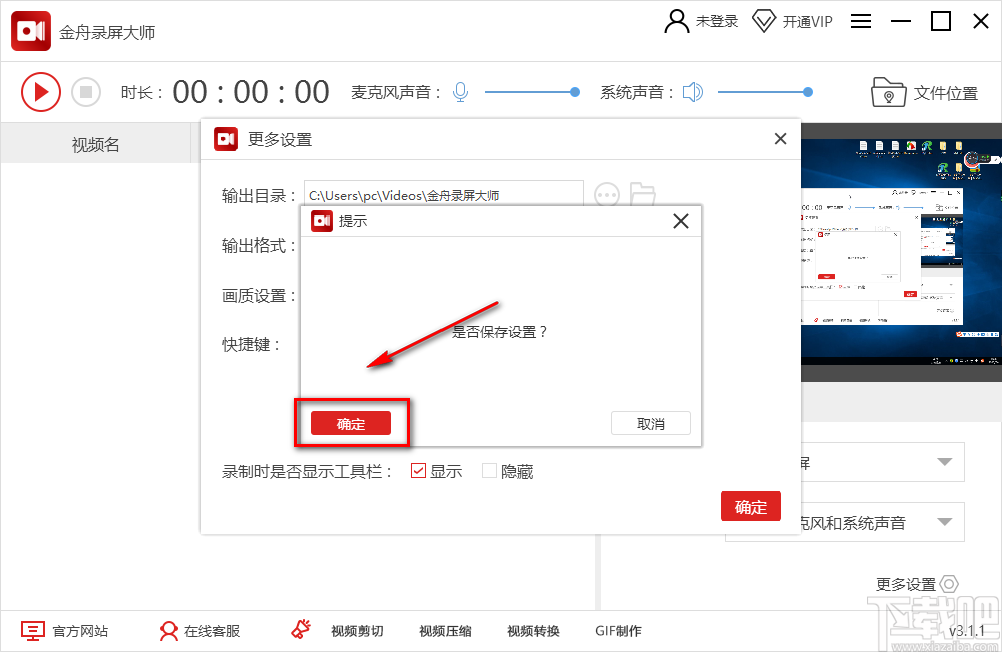Confirm saving settings with red 确定 in prompt
Screen dimensions: 1002x652
pyautogui.click(x=351, y=423)
